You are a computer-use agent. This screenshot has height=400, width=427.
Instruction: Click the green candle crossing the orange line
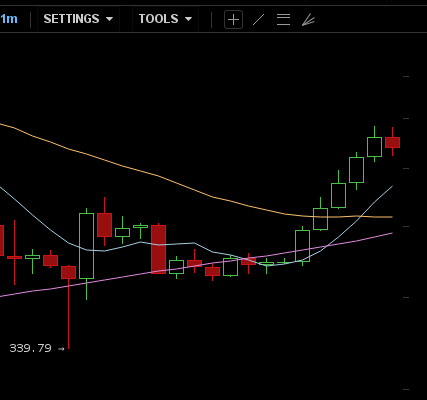tap(320, 219)
